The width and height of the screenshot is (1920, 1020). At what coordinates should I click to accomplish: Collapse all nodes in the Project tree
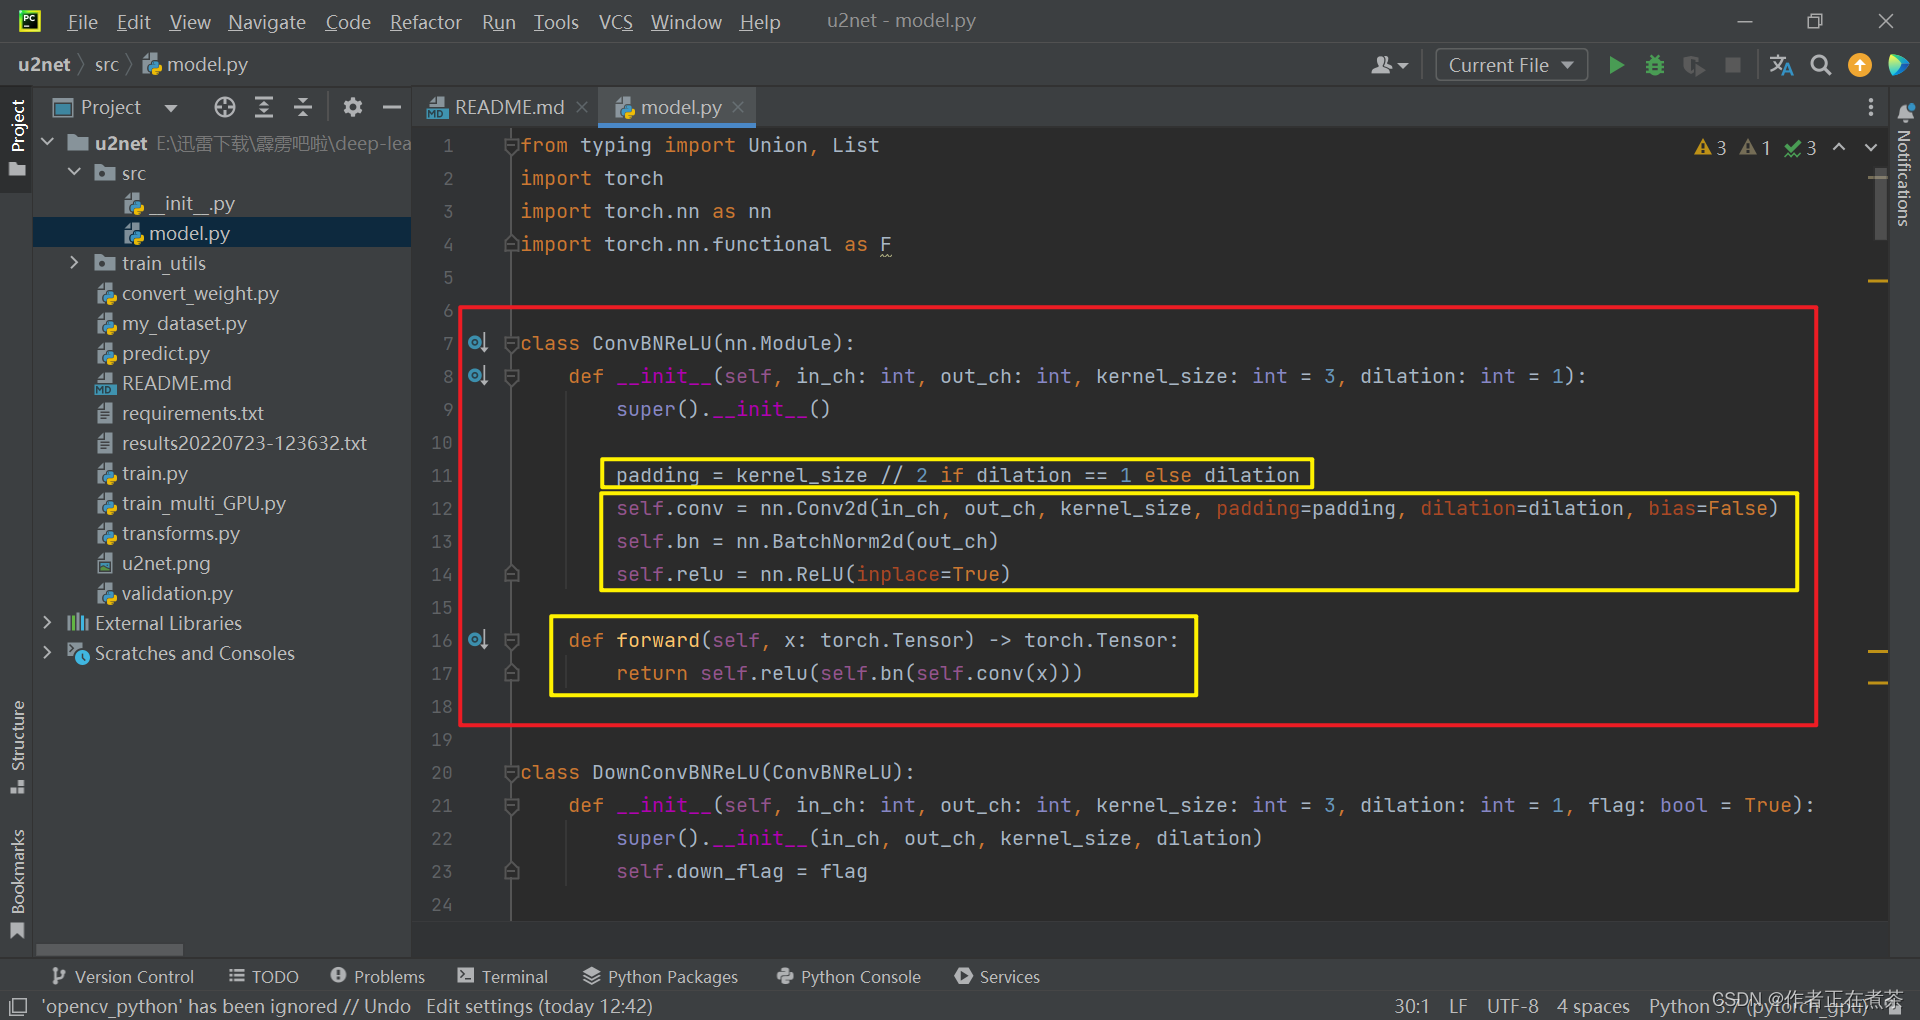coord(303,107)
